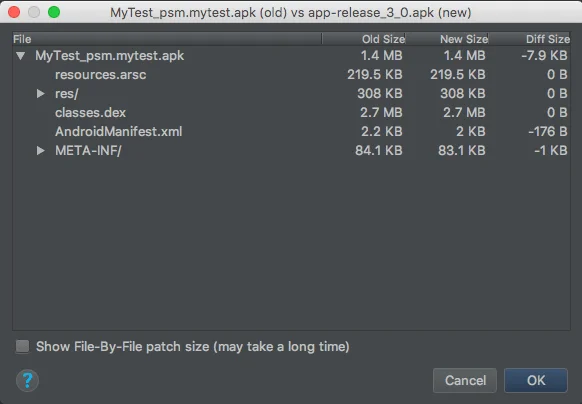Expand the res/ folder
The image size is (582, 404).
pyautogui.click(x=40, y=94)
